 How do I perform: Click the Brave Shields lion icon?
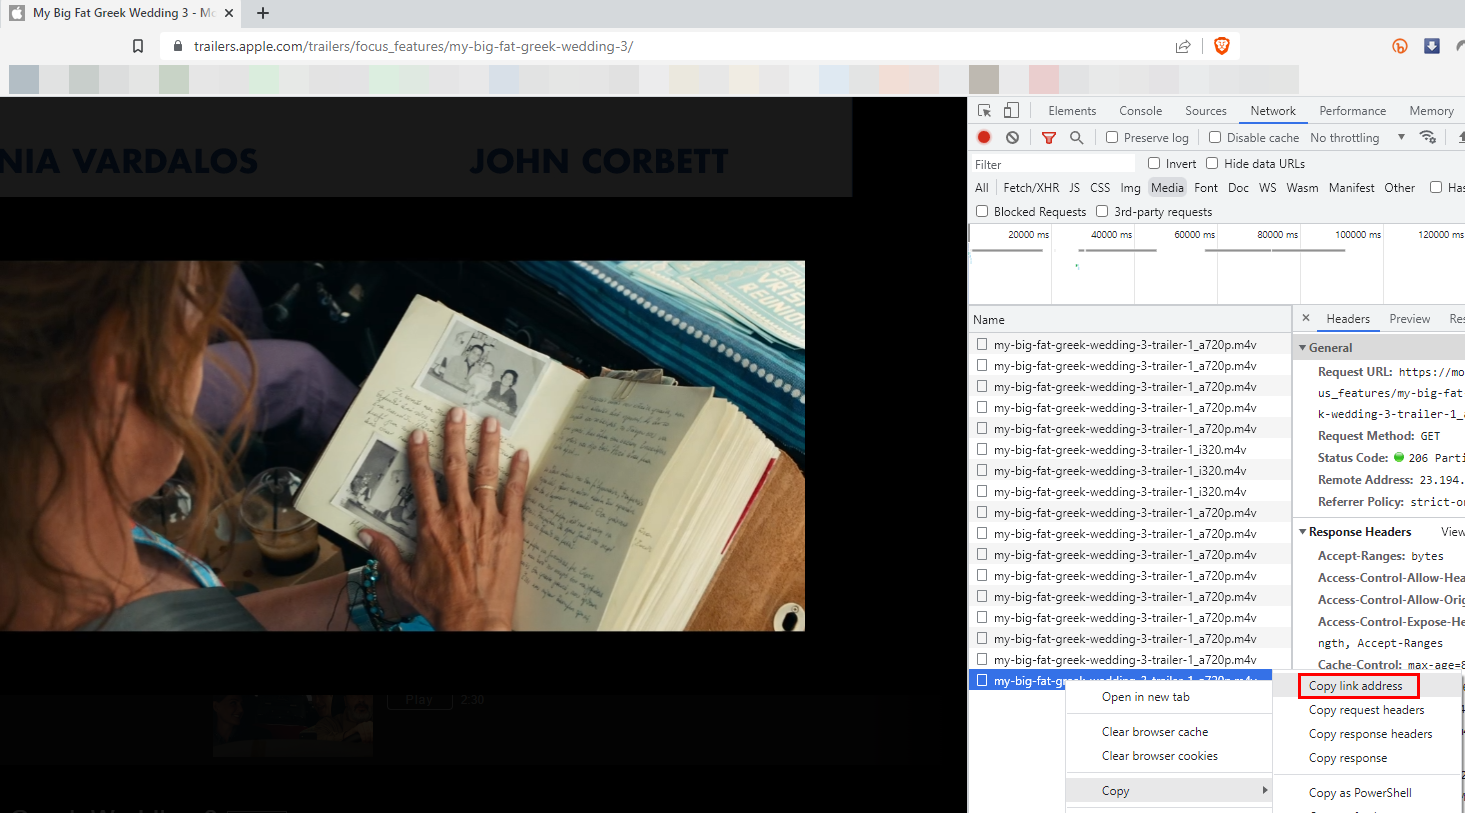1221,46
